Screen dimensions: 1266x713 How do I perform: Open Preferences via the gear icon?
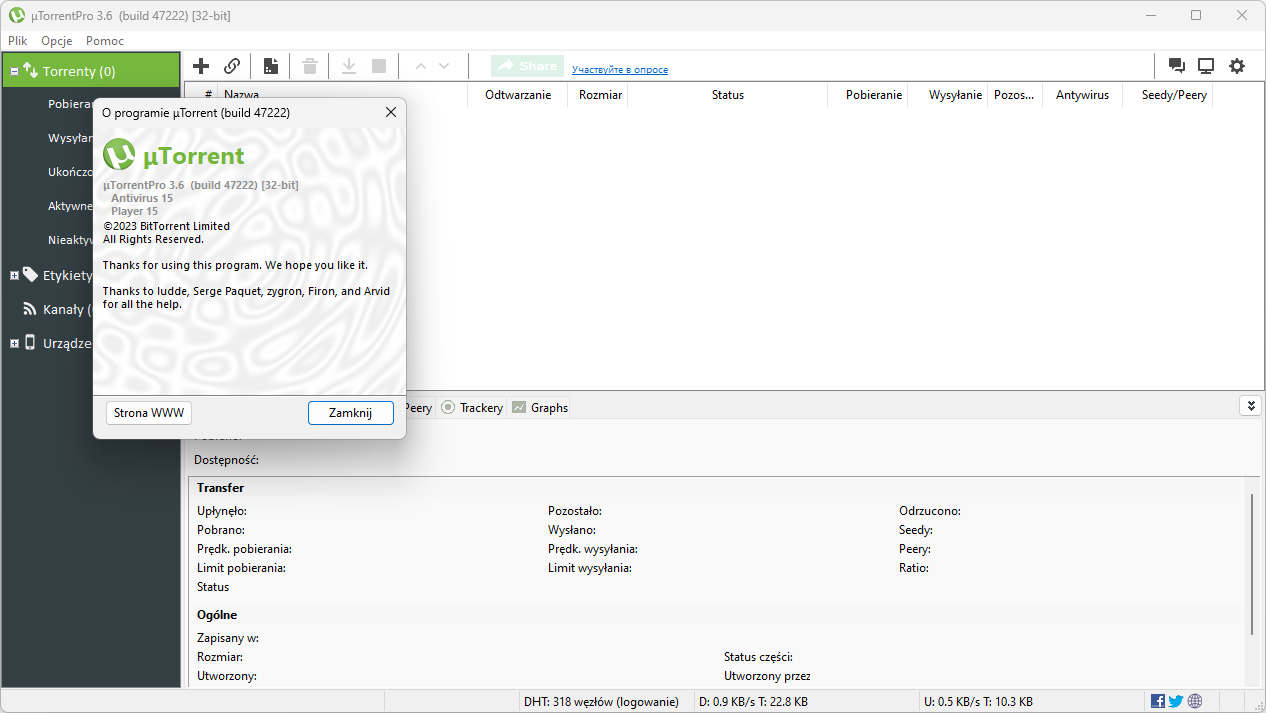point(1237,66)
